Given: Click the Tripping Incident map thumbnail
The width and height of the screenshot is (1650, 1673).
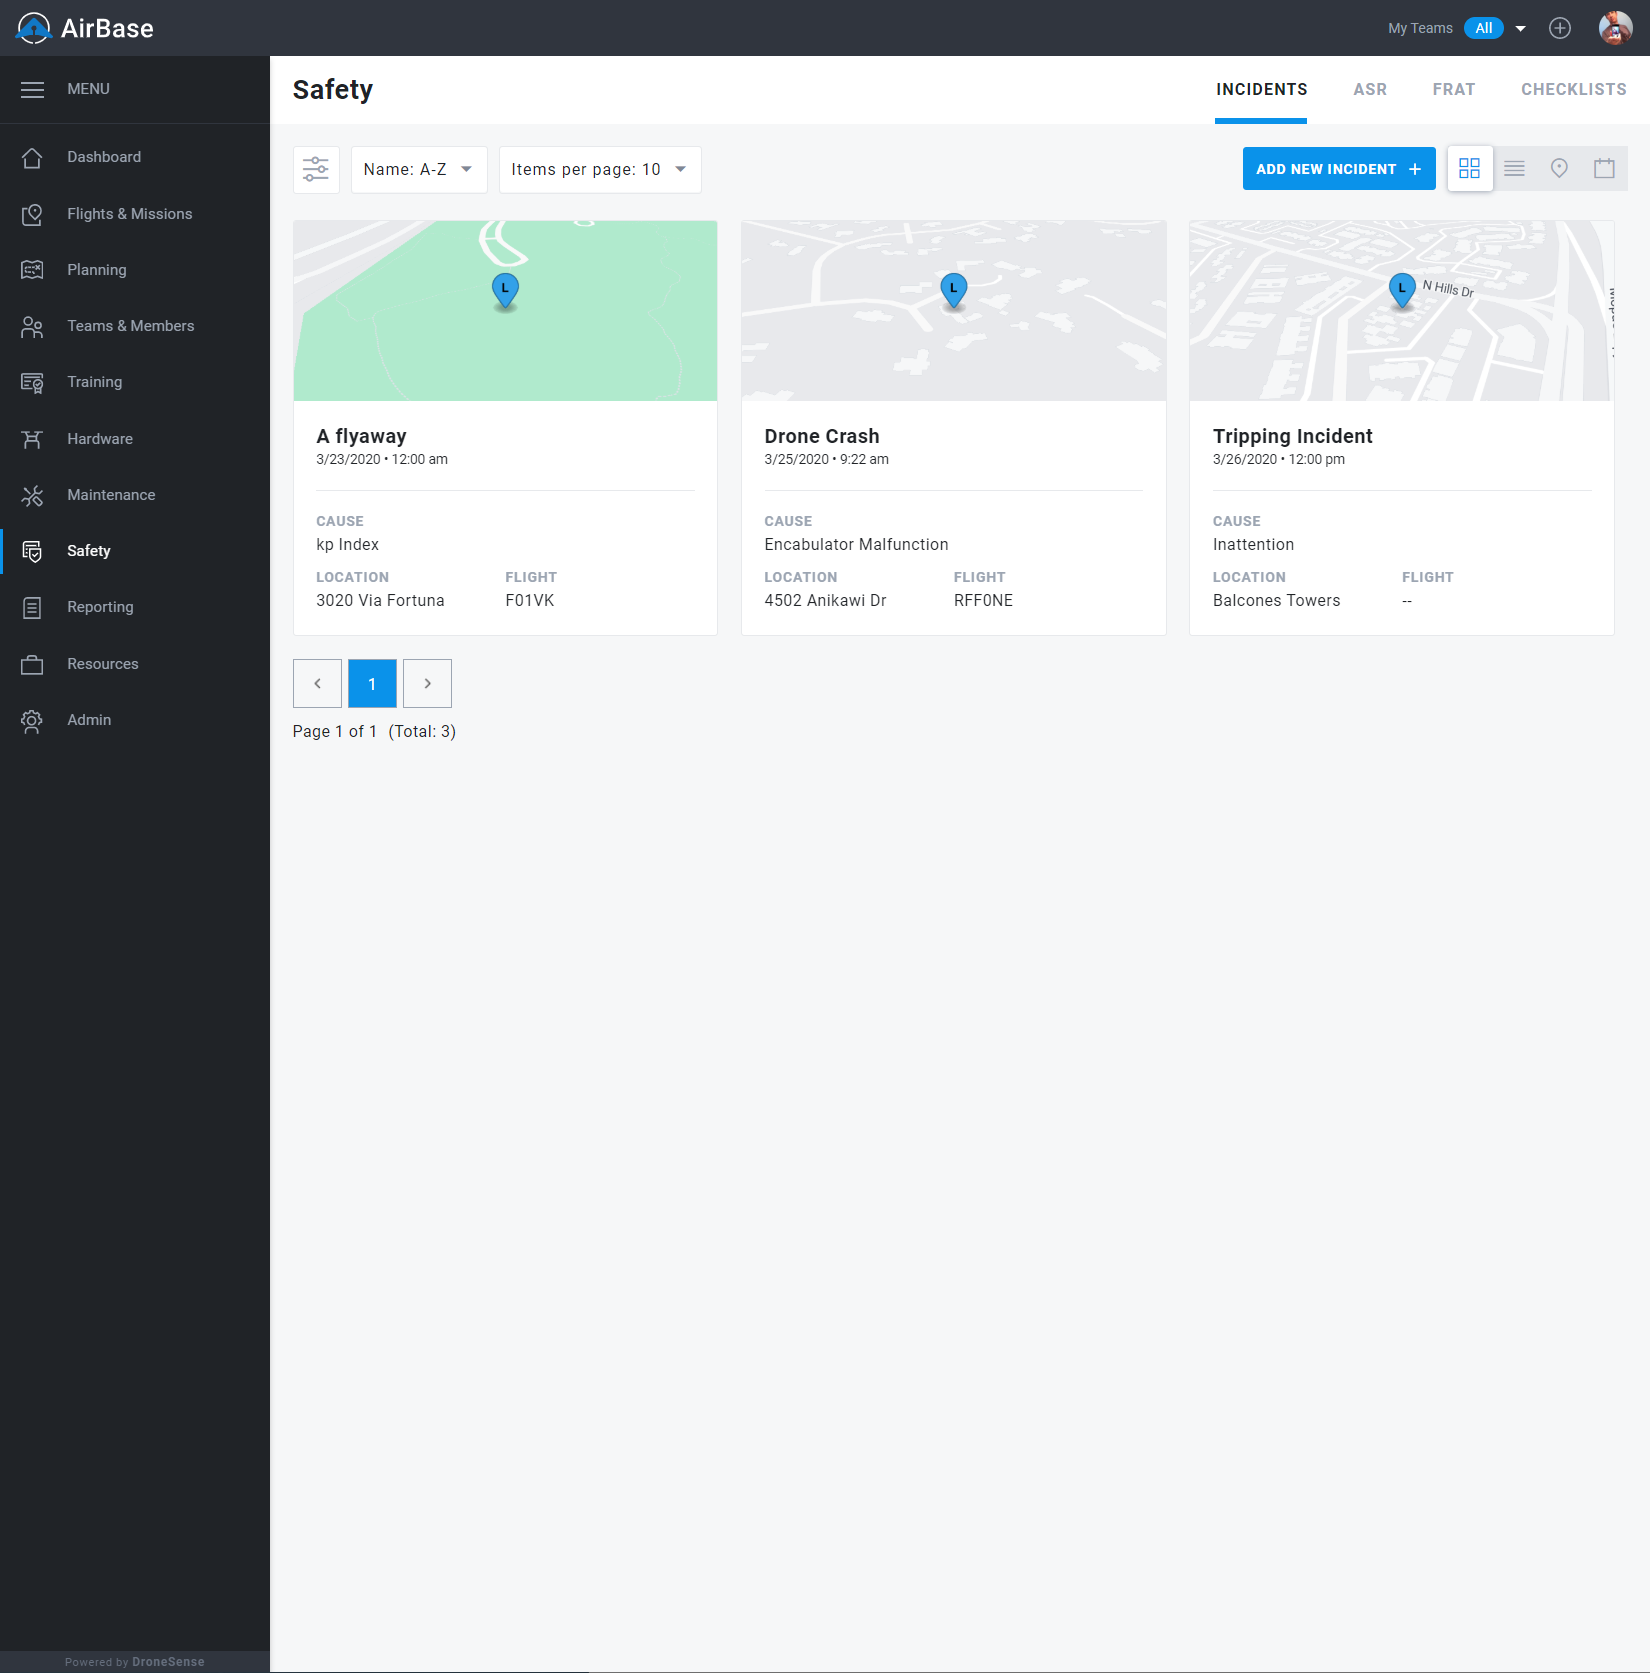Looking at the screenshot, I should click(1402, 311).
